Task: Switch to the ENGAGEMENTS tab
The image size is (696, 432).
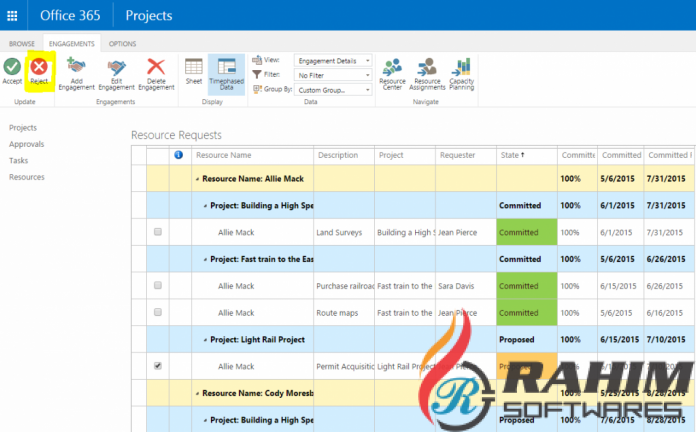Action: (x=72, y=44)
